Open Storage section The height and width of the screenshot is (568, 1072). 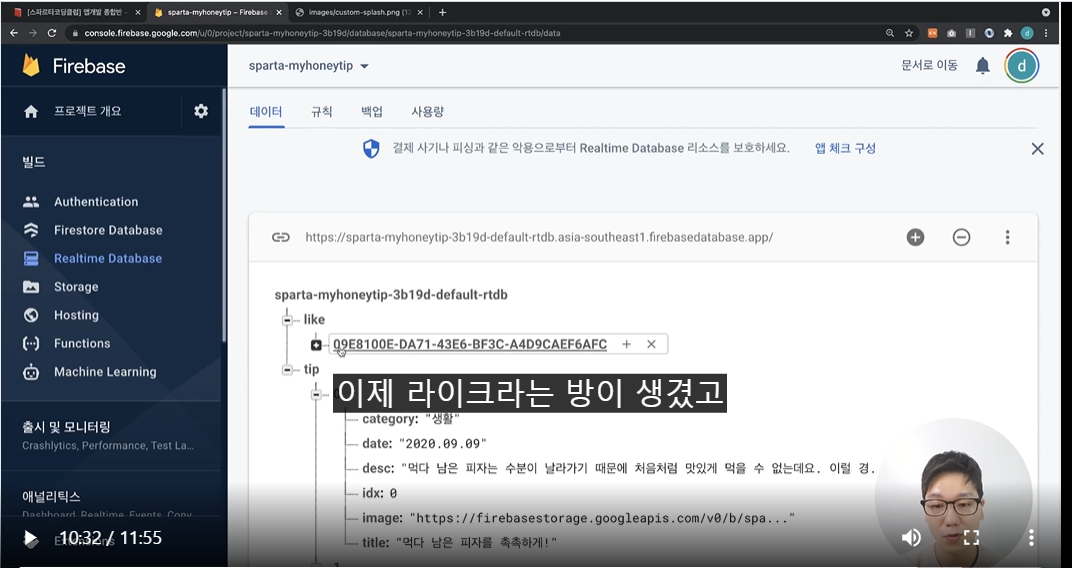(76, 286)
